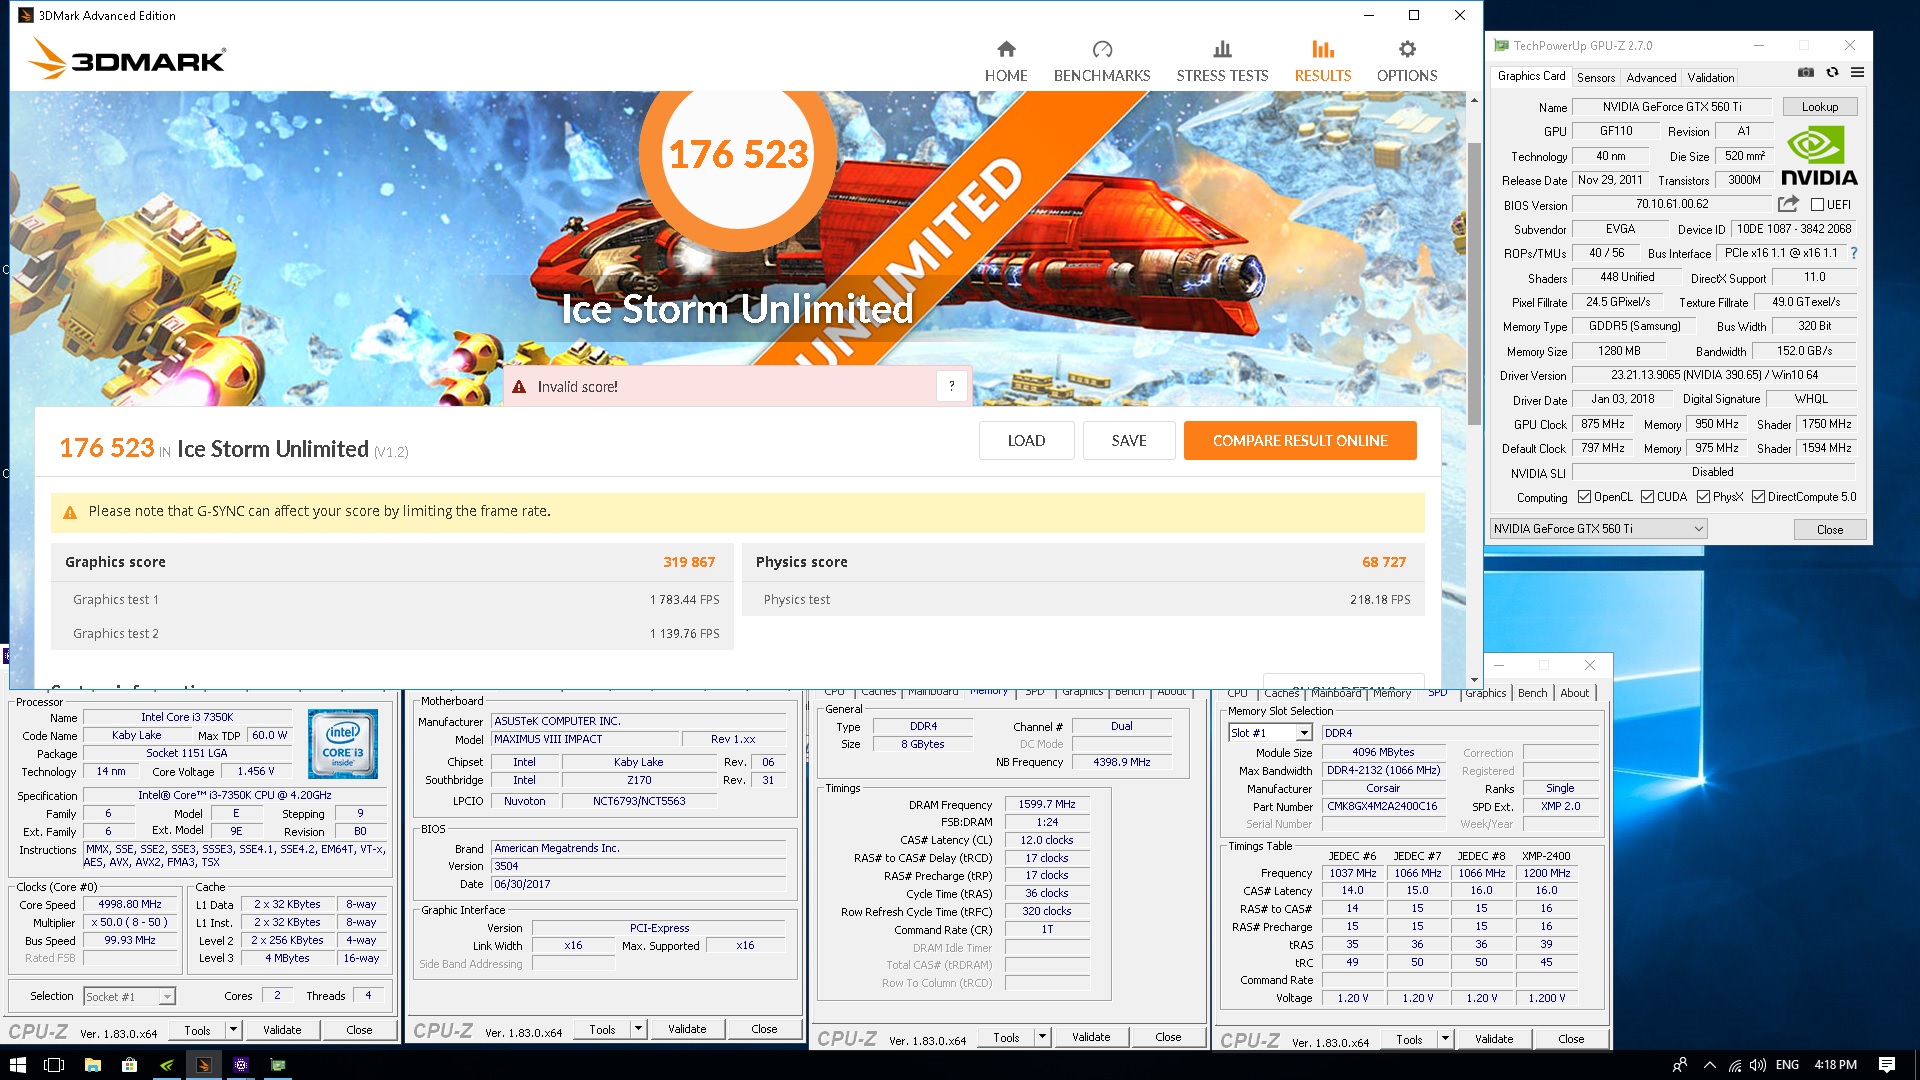Open the GPU-Z hamburger menu
Image resolution: width=1920 pixels, height=1080 pixels.
click(x=1857, y=72)
